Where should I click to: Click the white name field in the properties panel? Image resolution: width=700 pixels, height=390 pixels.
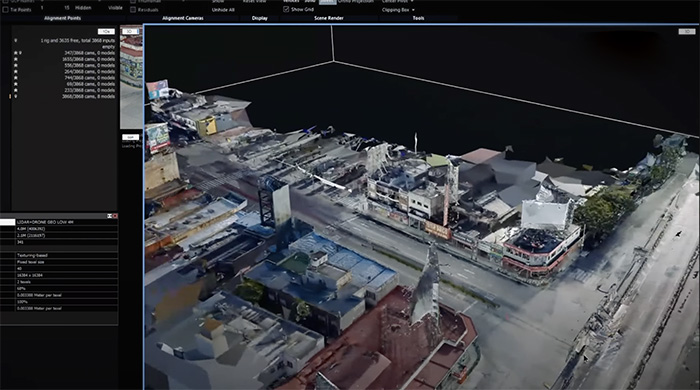pyautogui.click(x=8, y=222)
